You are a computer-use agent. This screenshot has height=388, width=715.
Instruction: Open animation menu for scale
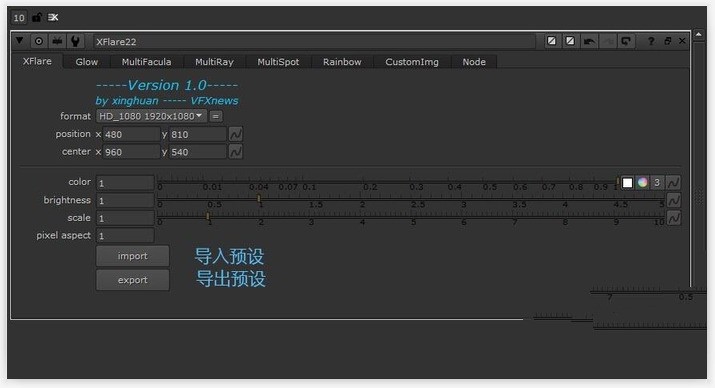tap(674, 218)
